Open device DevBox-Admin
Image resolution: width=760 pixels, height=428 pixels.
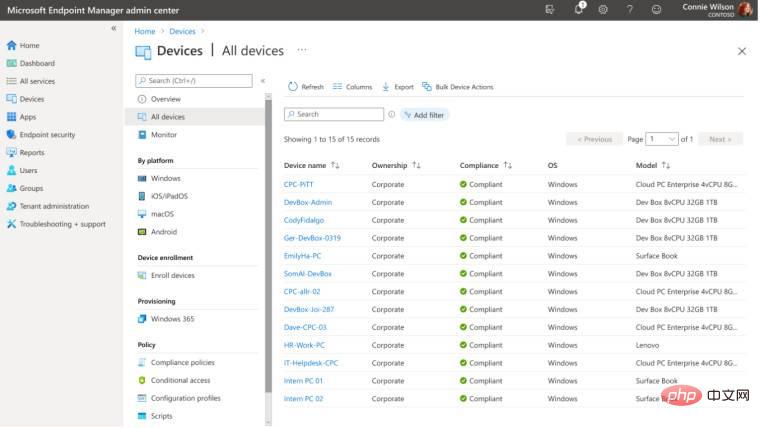pyautogui.click(x=308, y=203)
